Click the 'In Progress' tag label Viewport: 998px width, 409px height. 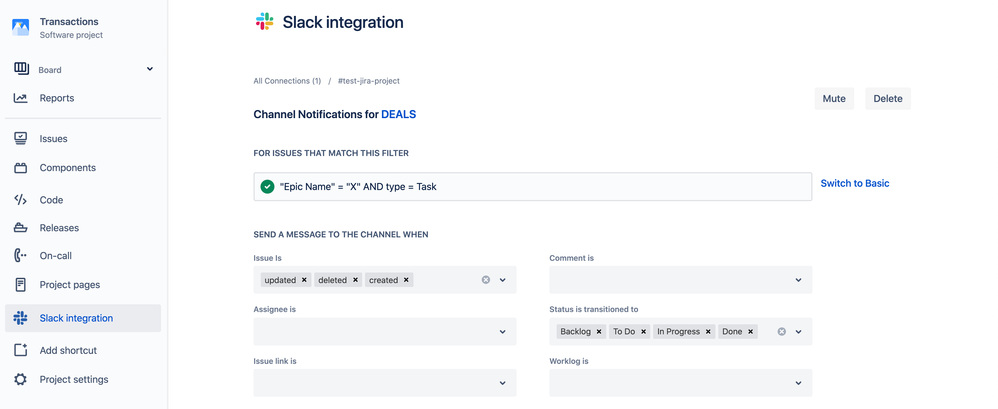pyautogui.click(x=678, y=331)
